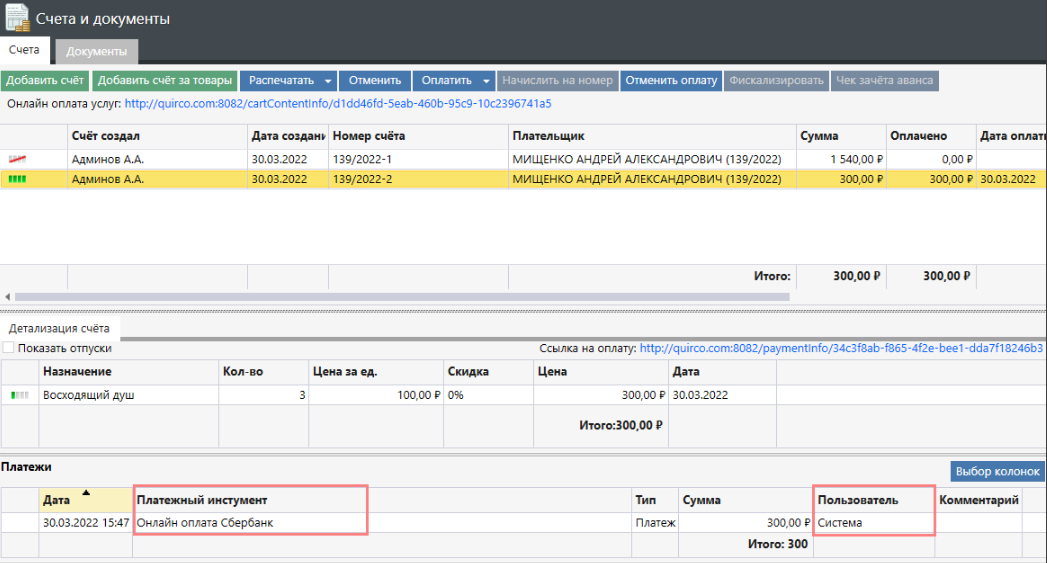Toggle the Показать отпуски checkbox
1047x563 pixels.
click(8, 348)
